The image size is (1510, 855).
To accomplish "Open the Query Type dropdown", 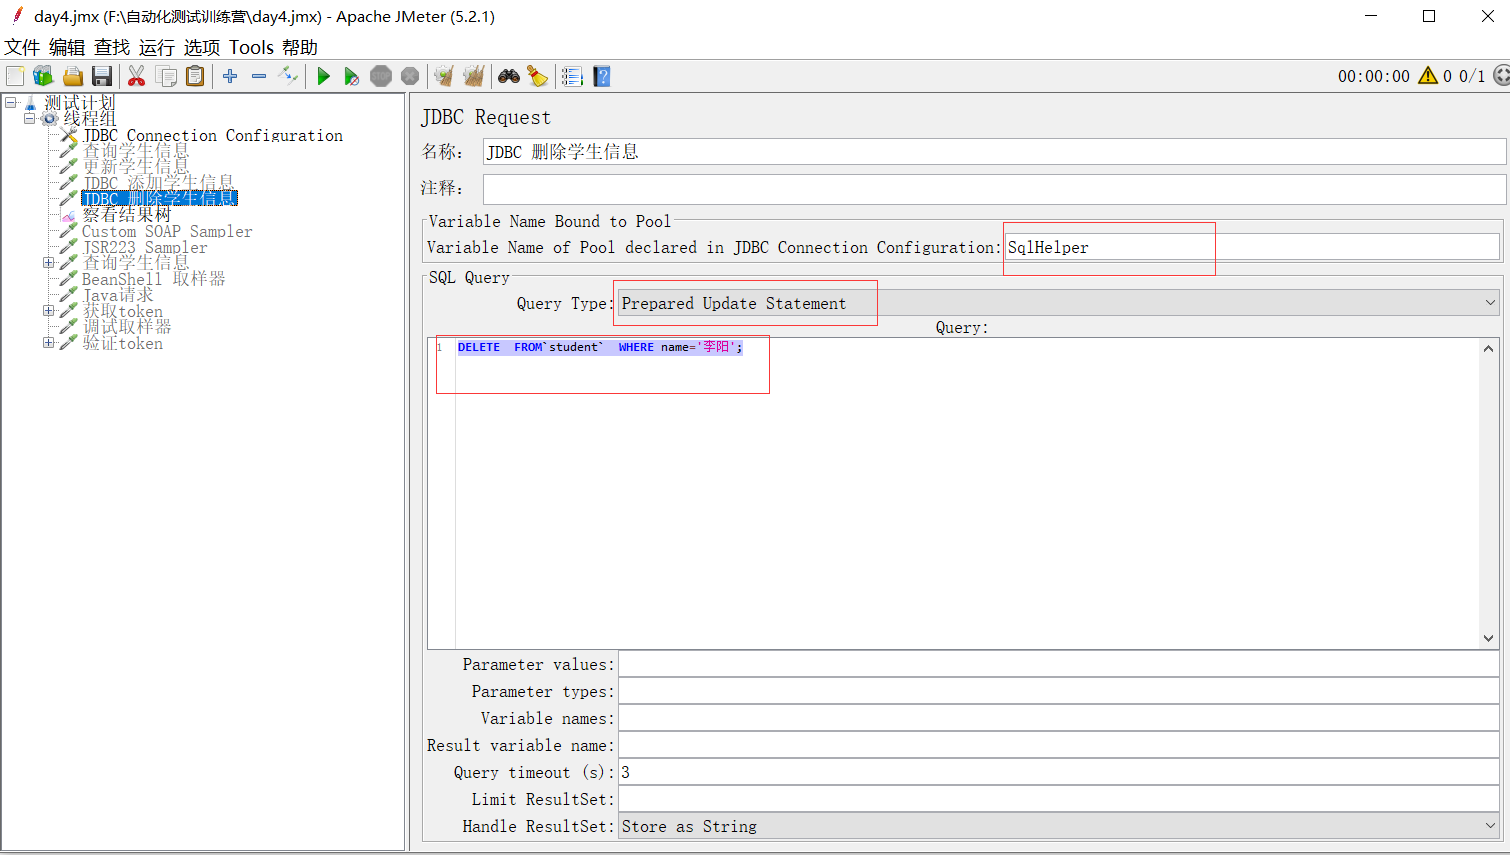I will [1058, 303].
